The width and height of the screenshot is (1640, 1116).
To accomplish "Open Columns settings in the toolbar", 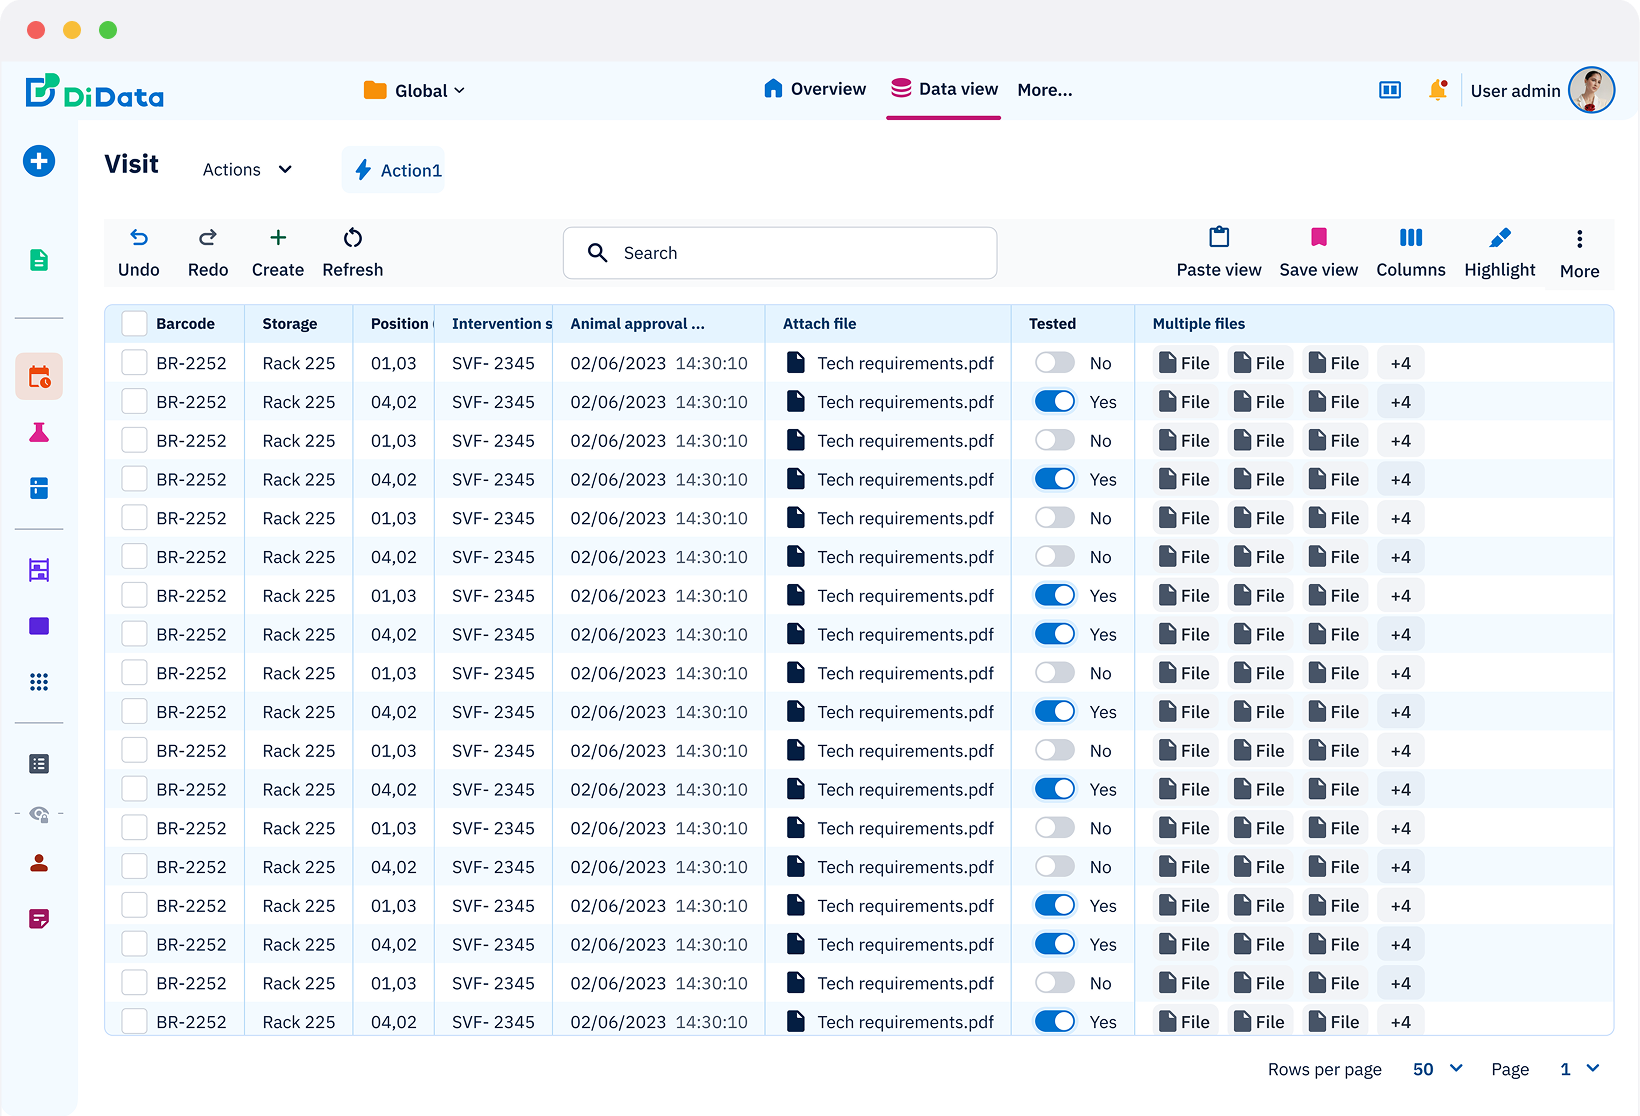I will coord(1410,251).
